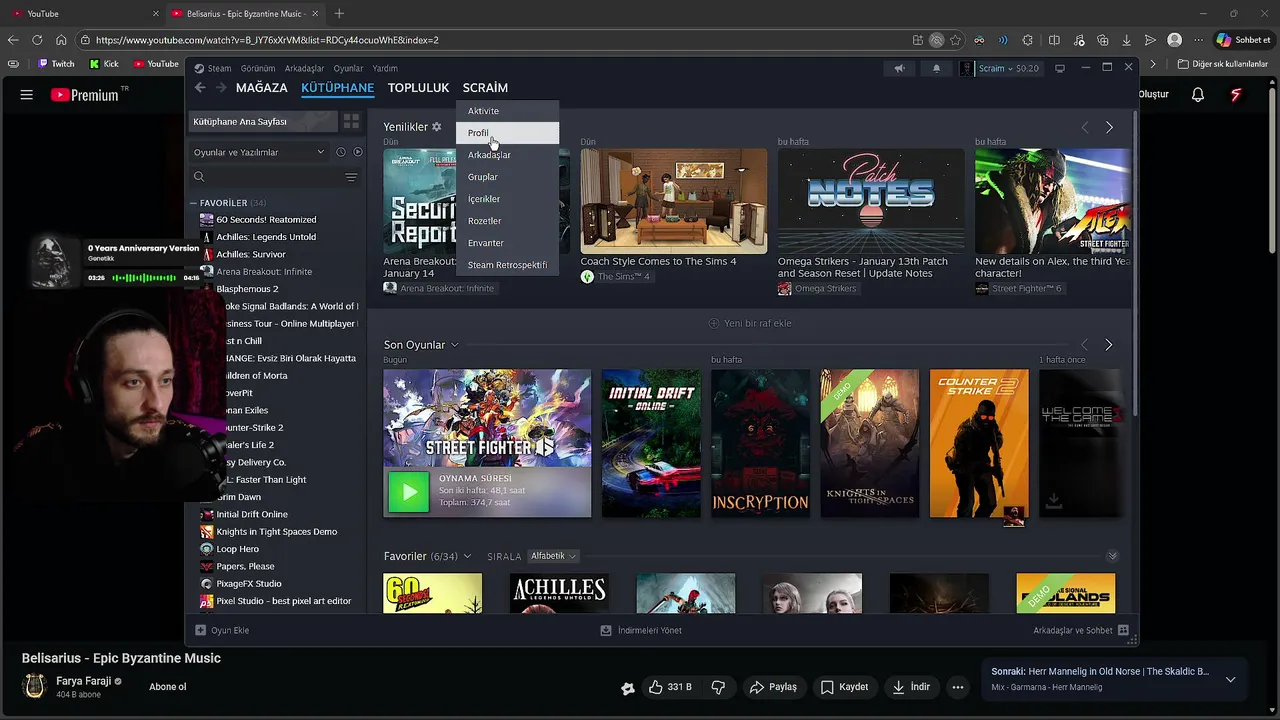Collapse Favoriler shelf with double chevron
1280x720 pixels.
click(x=1112, y=556)
